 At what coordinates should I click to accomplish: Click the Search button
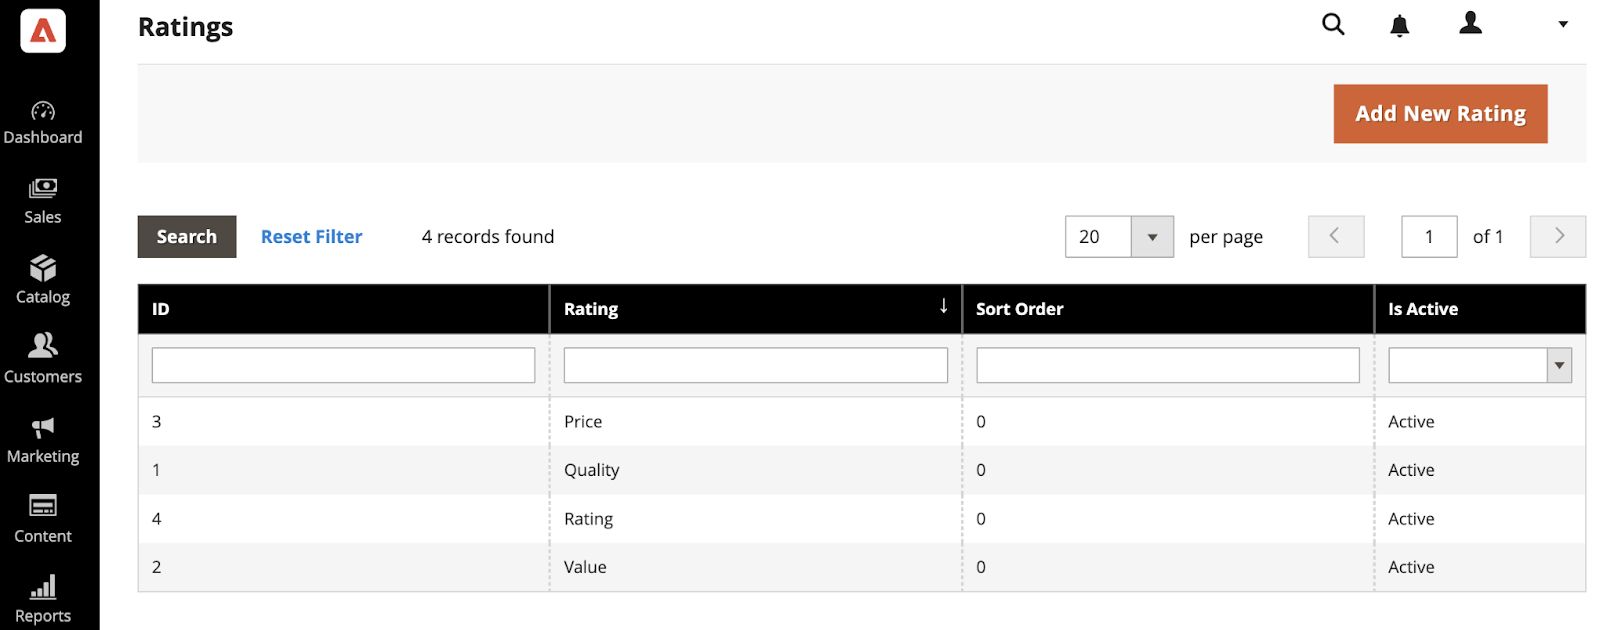187,237
